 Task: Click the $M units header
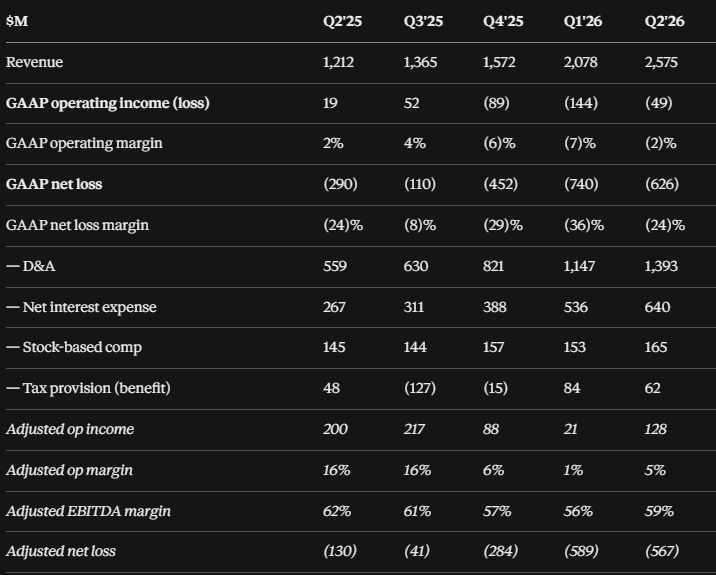pyautogui.click(x=17, y=21)
